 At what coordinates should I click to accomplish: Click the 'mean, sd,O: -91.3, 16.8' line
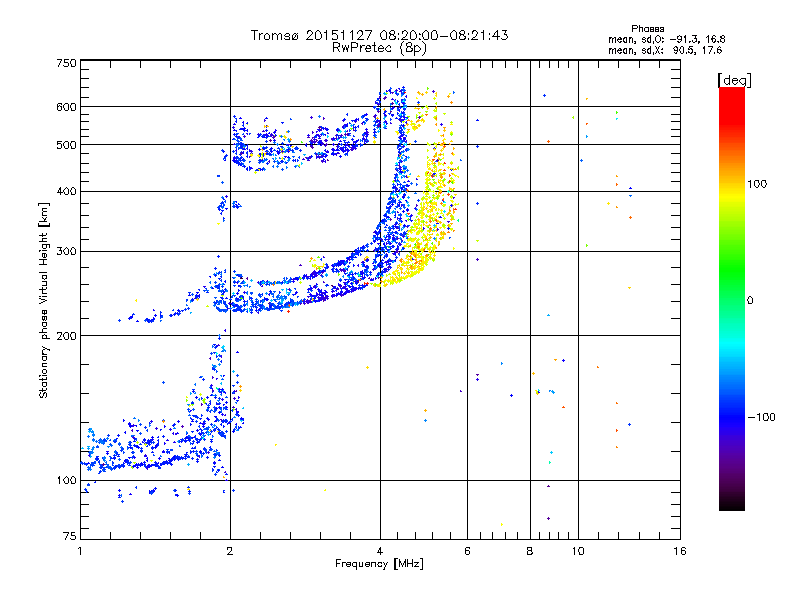tap(666, 39)
